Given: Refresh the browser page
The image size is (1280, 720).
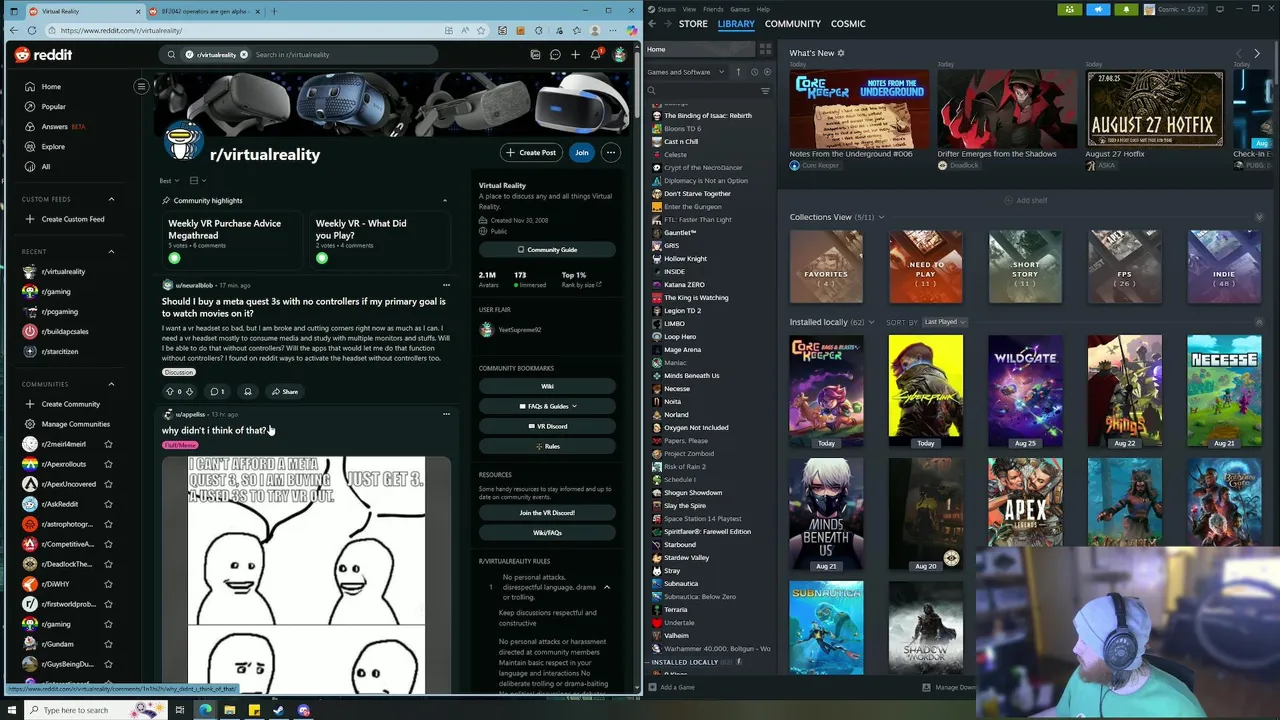Looking at the screenshot, I should click(x=32, y=31).
